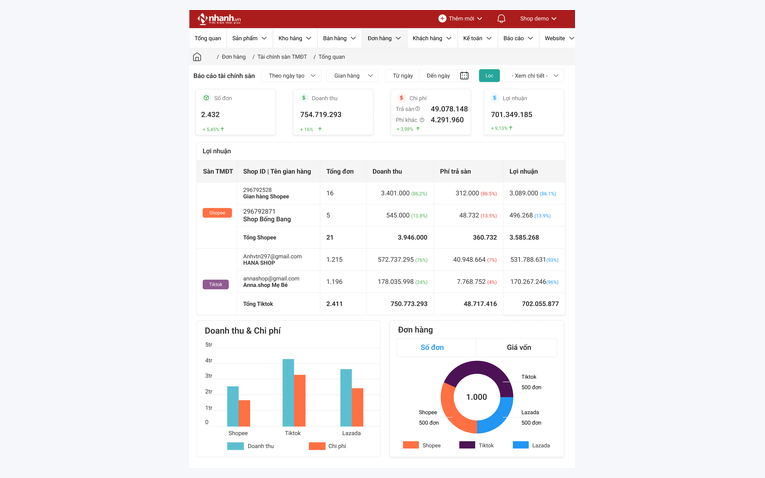Switch to the Số đơn tab
The image size is (765, 478).
(432, 347)
